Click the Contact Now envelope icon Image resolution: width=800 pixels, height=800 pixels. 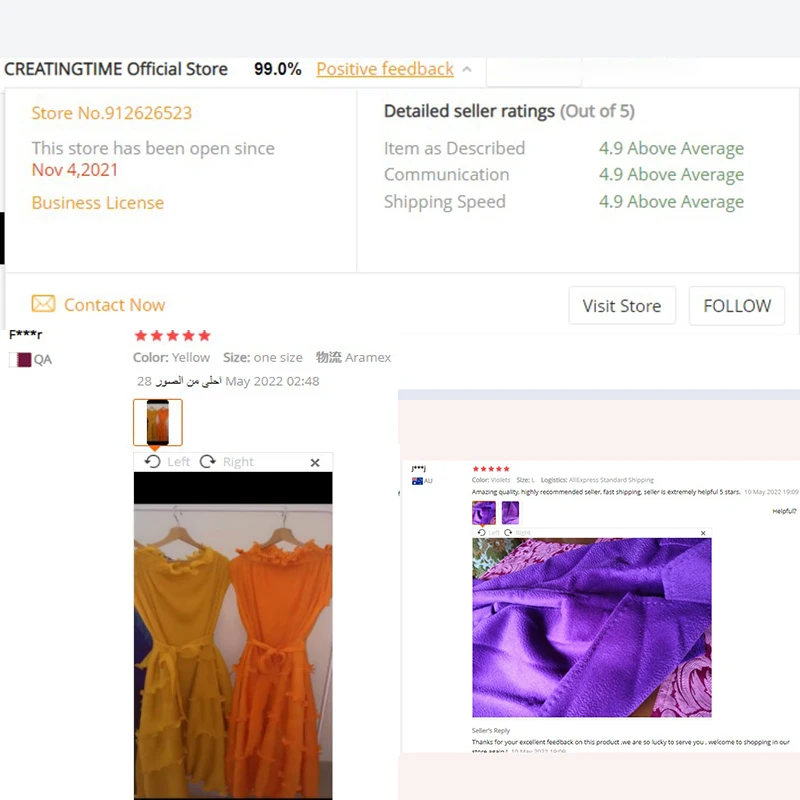(x=43, y=304)
